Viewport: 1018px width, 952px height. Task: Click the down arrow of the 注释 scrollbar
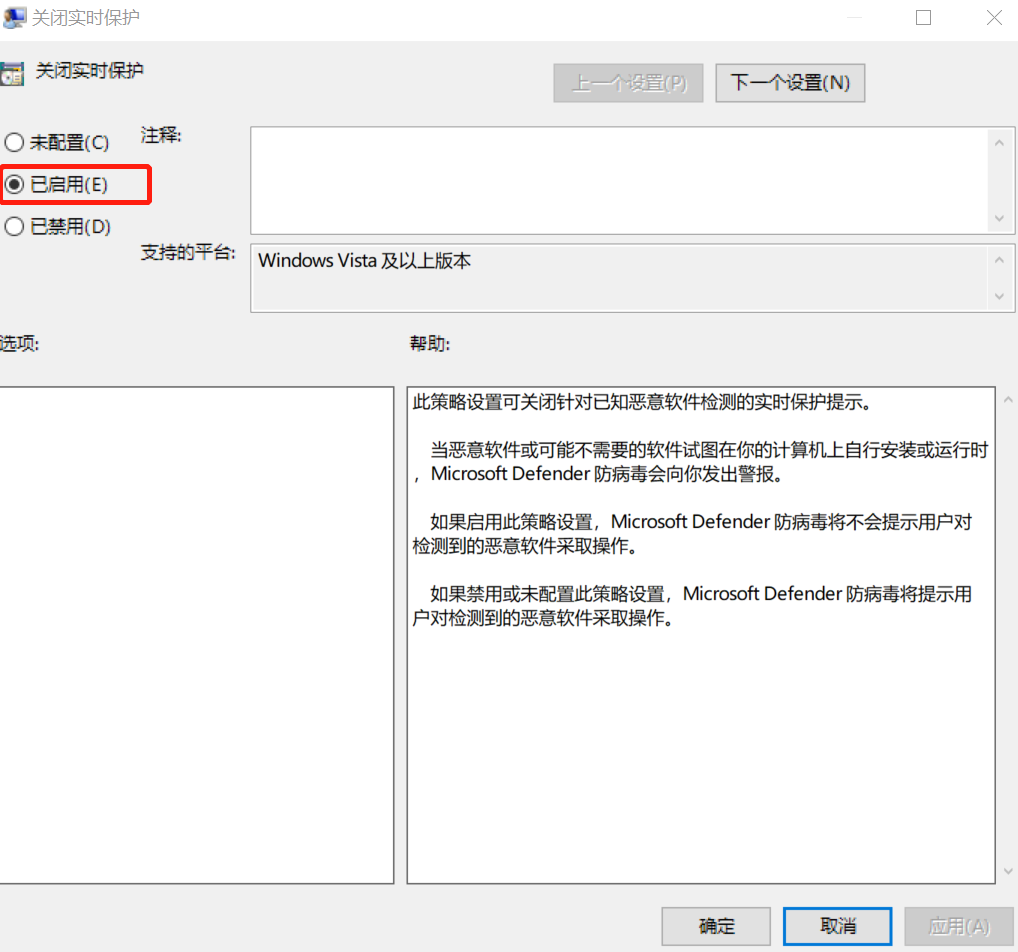[999, 219]
